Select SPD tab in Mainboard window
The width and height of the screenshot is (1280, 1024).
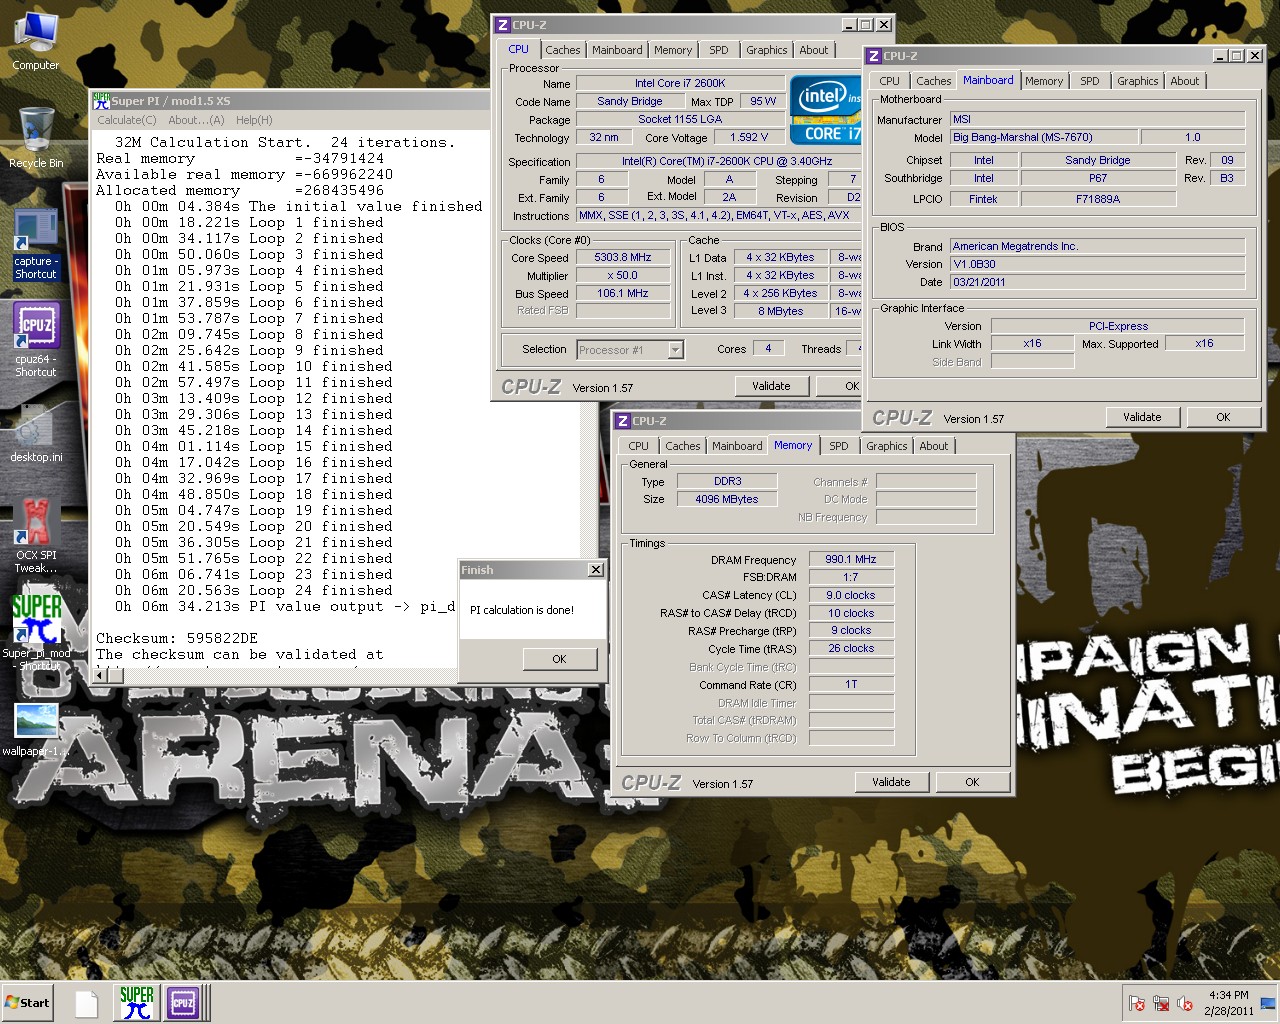pyautogui.click(x=1090, y=81)
